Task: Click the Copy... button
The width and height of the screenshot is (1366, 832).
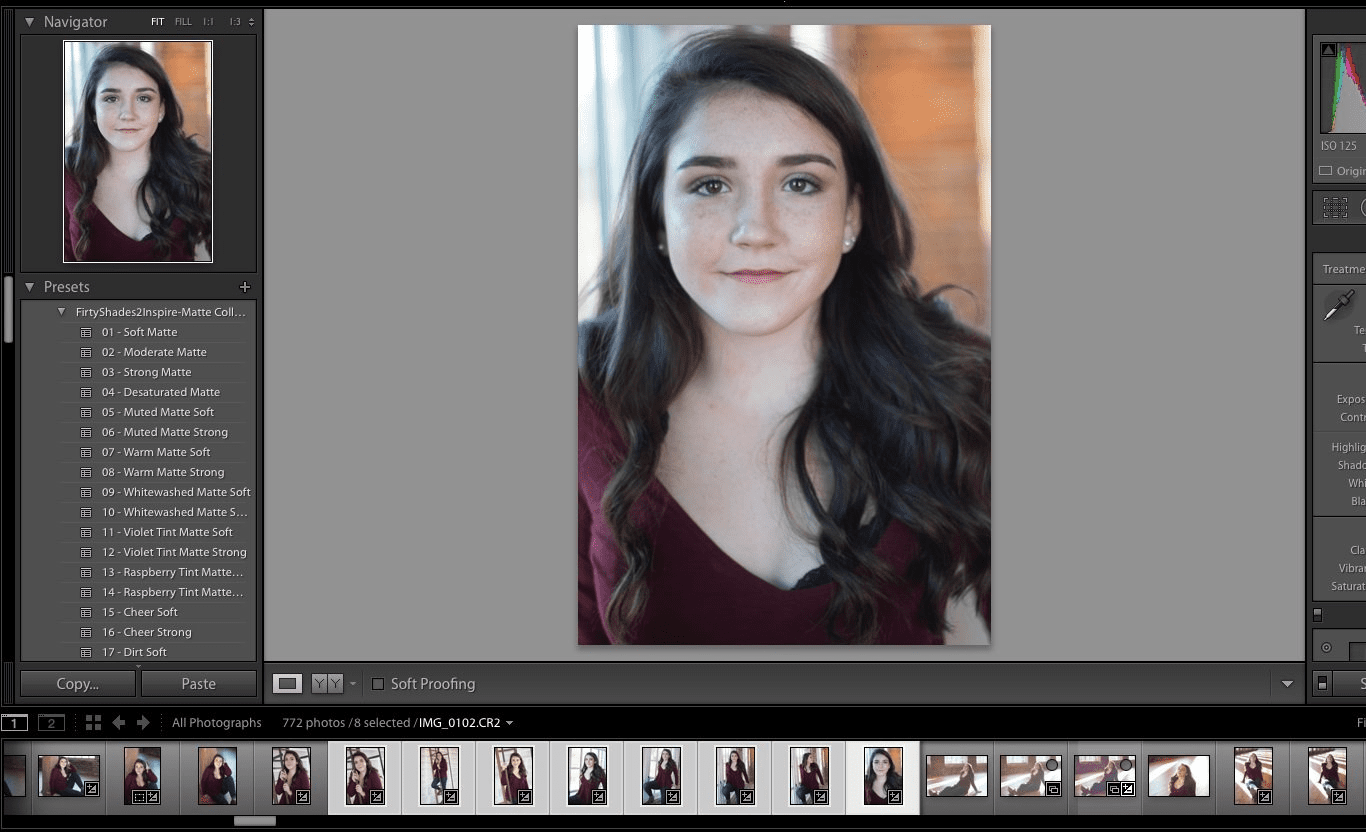Action: (76, 683)
